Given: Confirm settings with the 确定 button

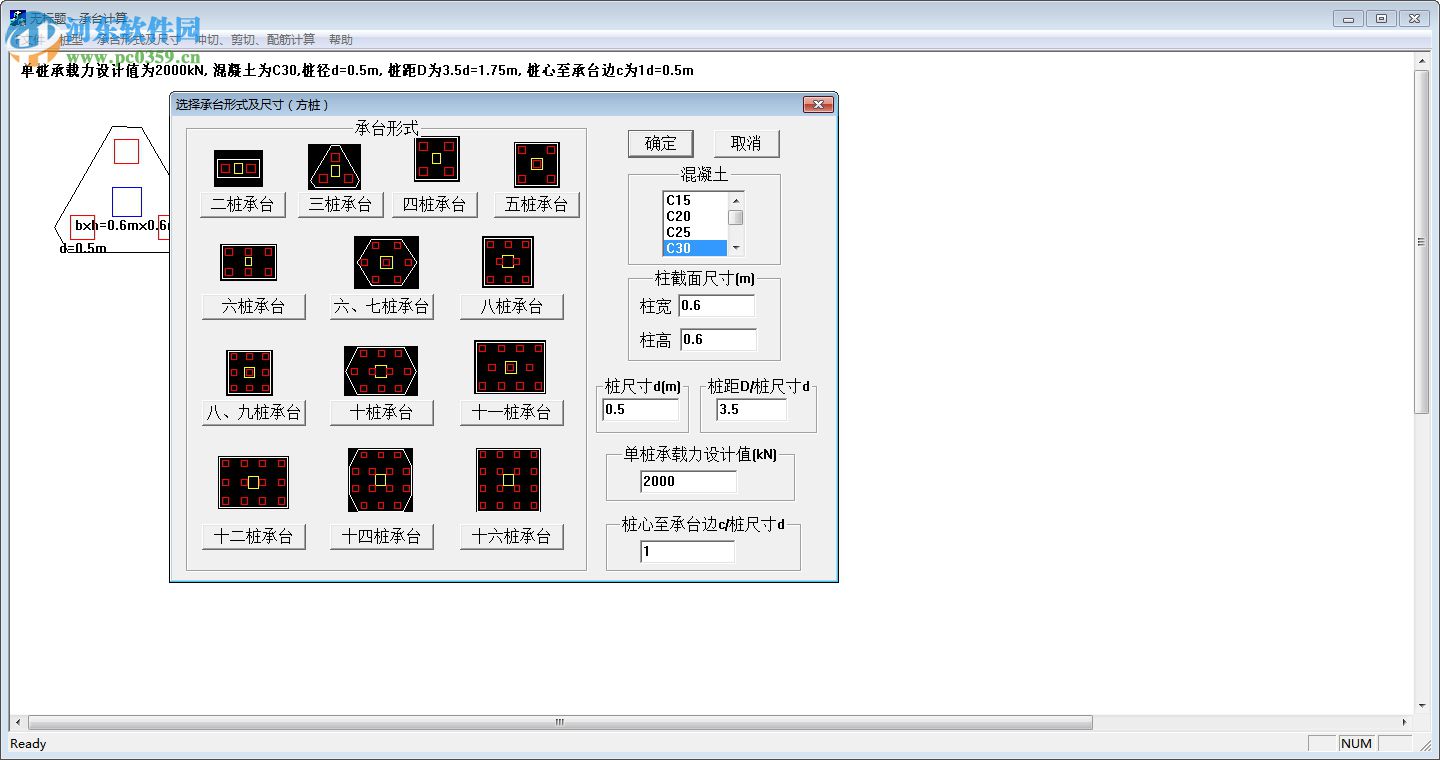Looking at the screenshot, I should tap(660, 143).
